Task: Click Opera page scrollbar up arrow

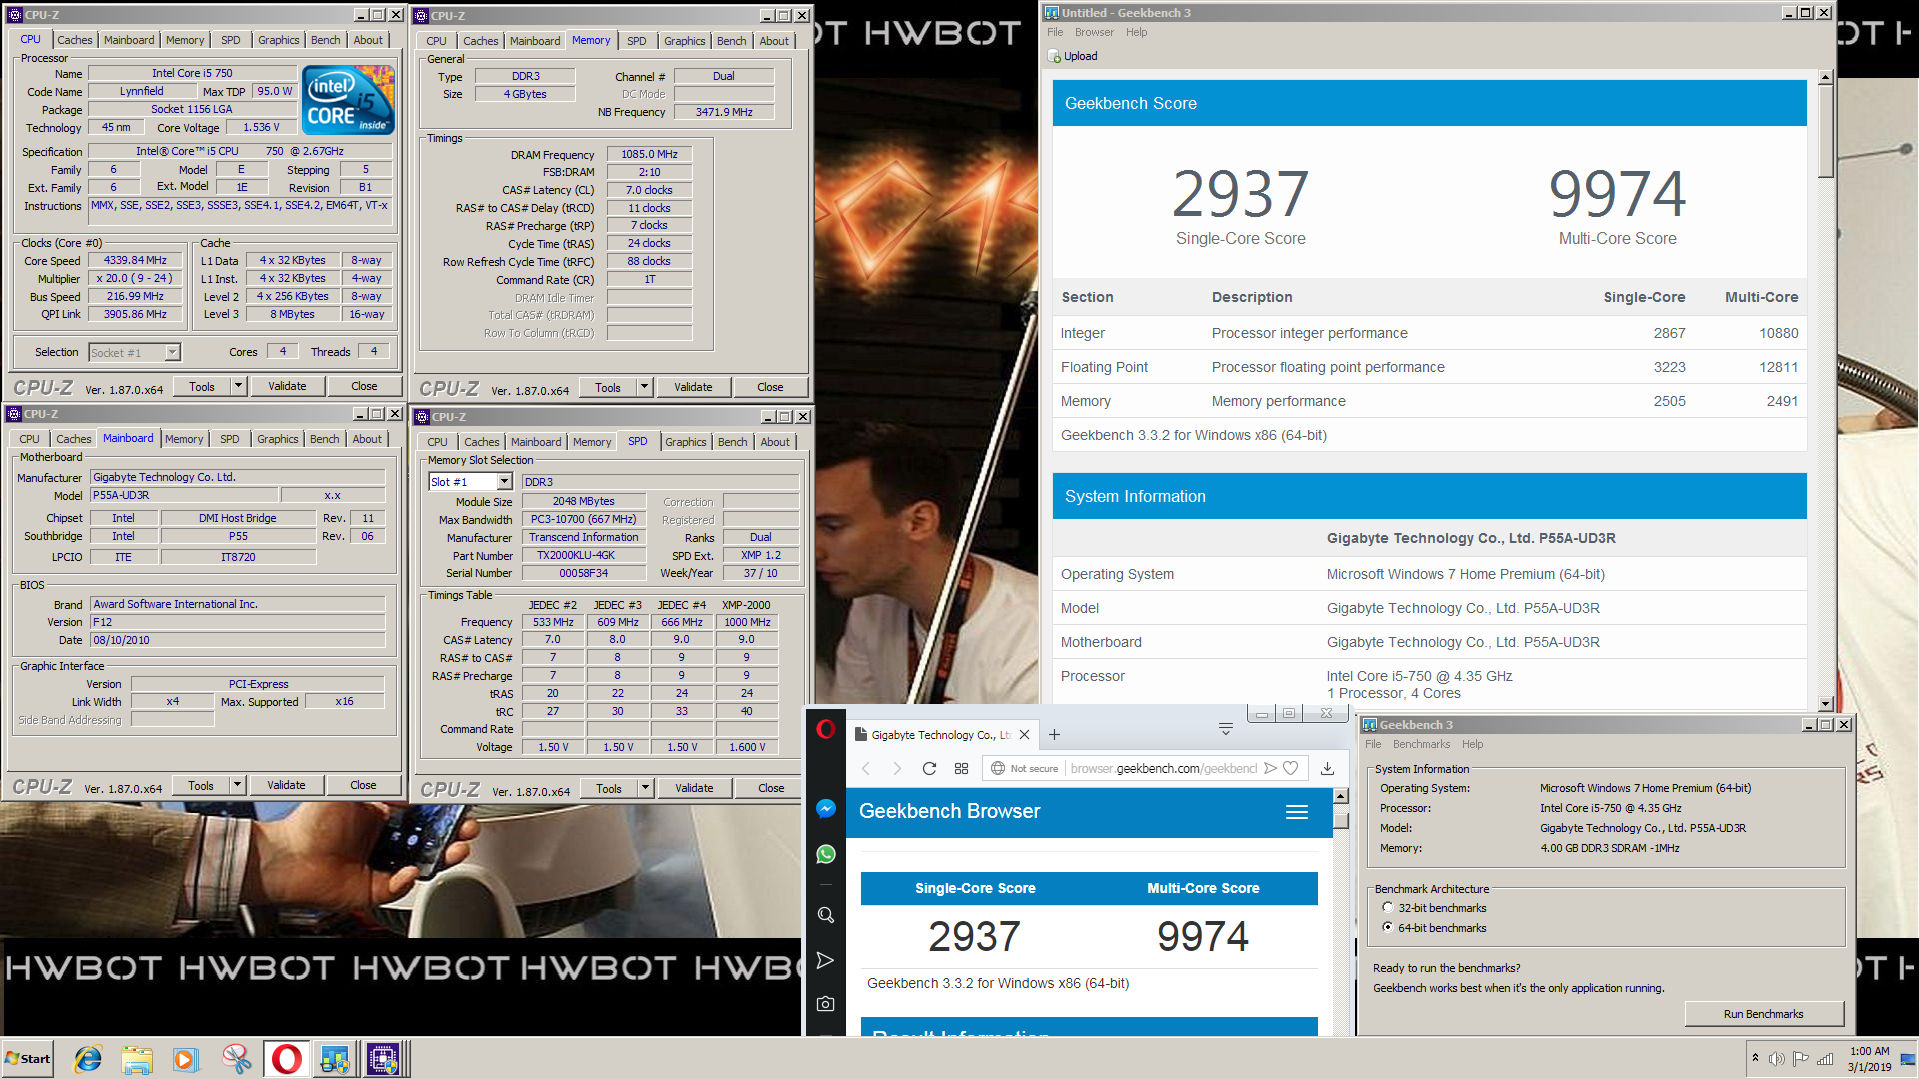Action: (x=1341, y=797)
